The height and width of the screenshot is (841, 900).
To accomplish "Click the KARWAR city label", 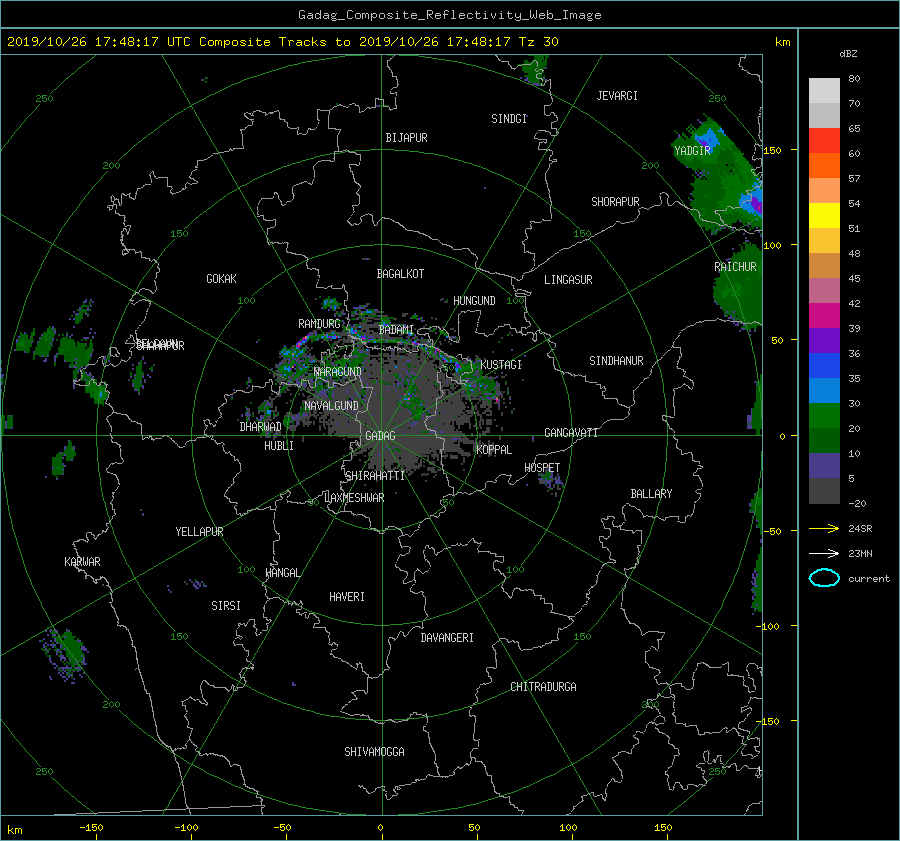I will coord(82,561).
